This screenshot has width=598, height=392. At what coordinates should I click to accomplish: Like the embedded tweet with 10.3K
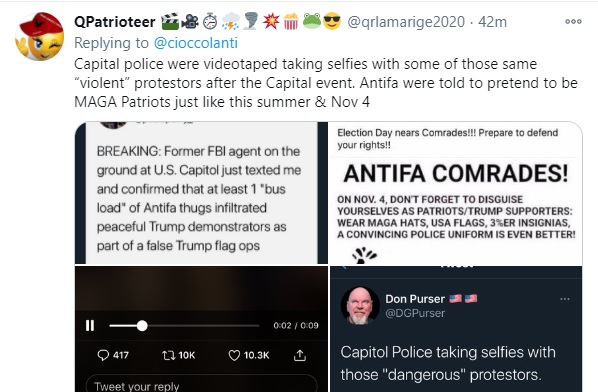[249, 355]
